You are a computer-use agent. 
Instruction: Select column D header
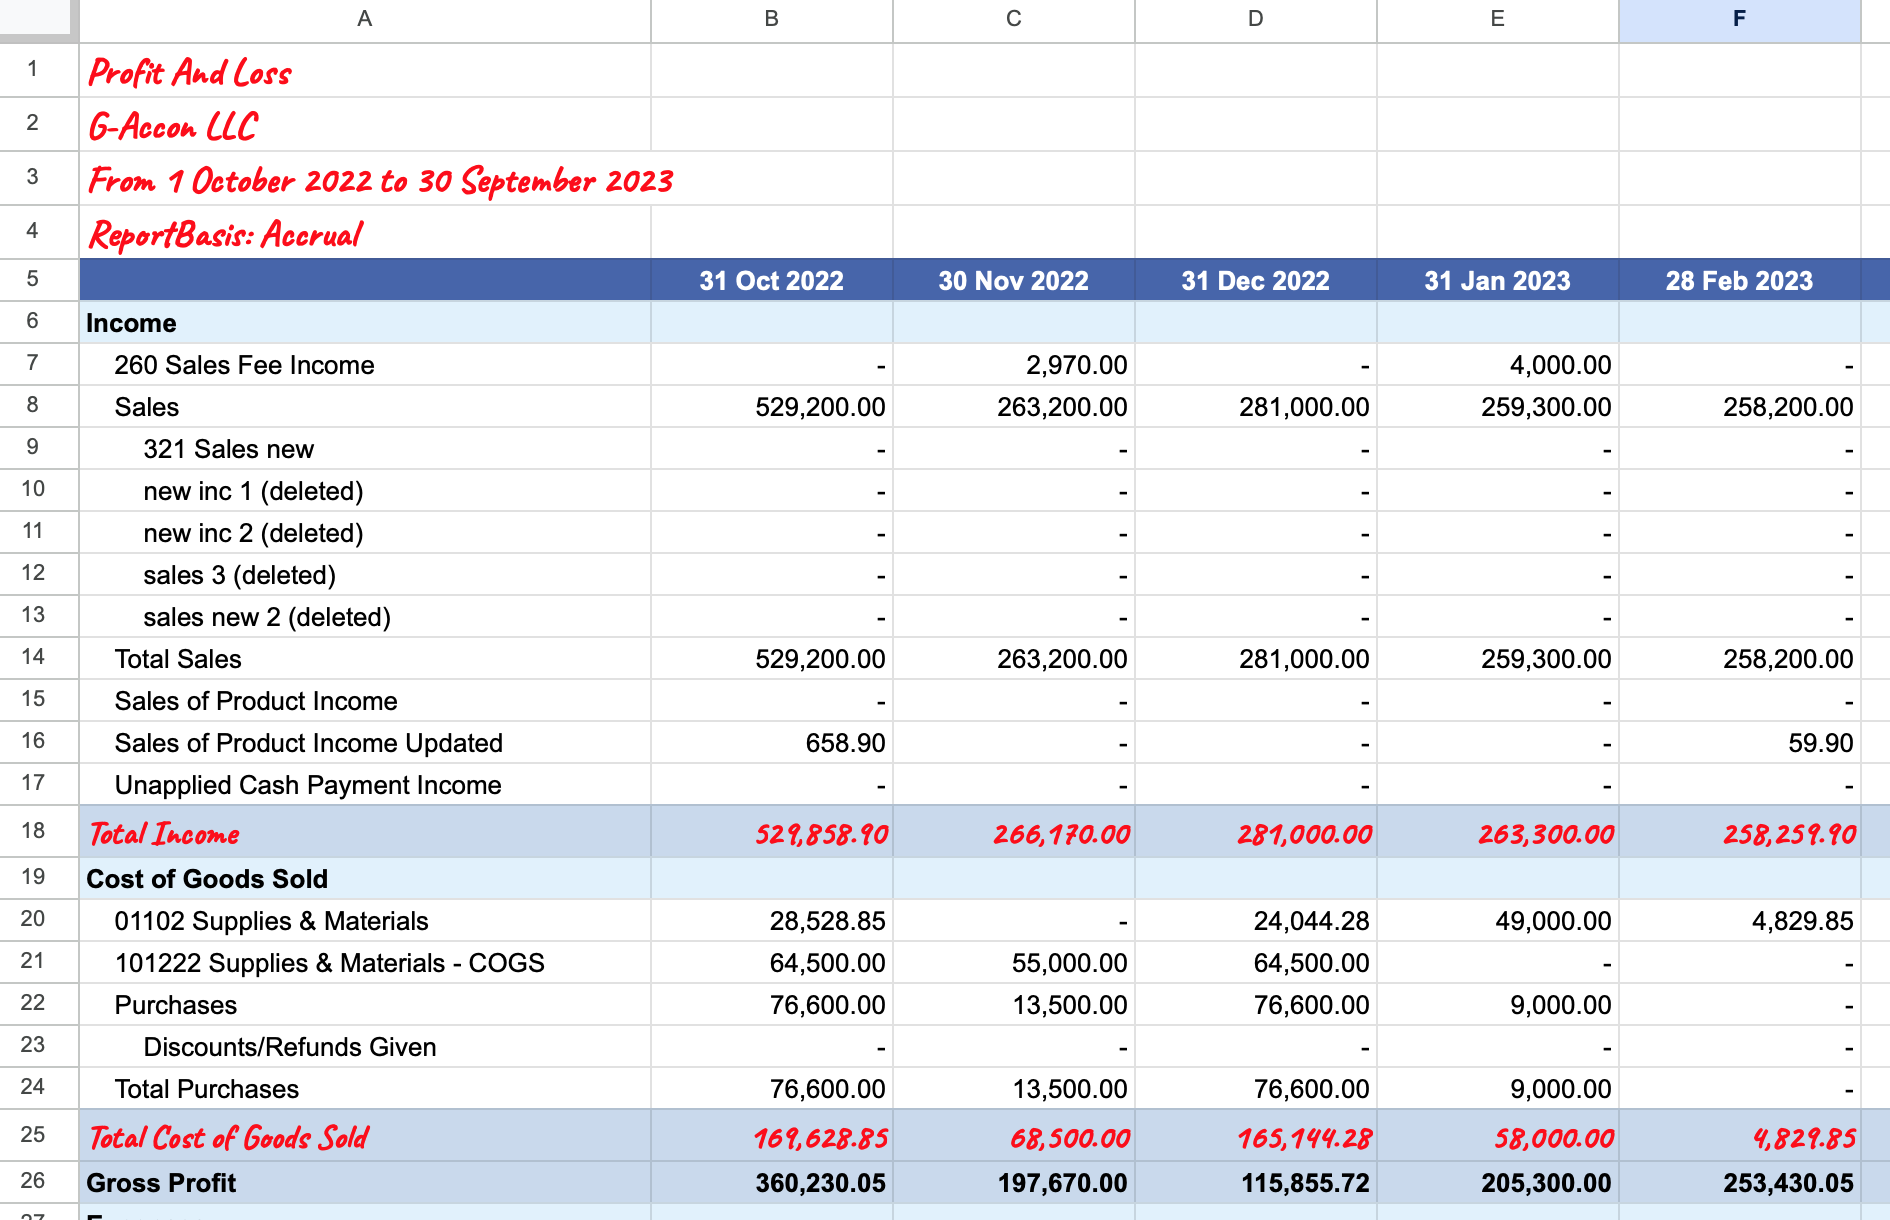(x=1256, y=20)
